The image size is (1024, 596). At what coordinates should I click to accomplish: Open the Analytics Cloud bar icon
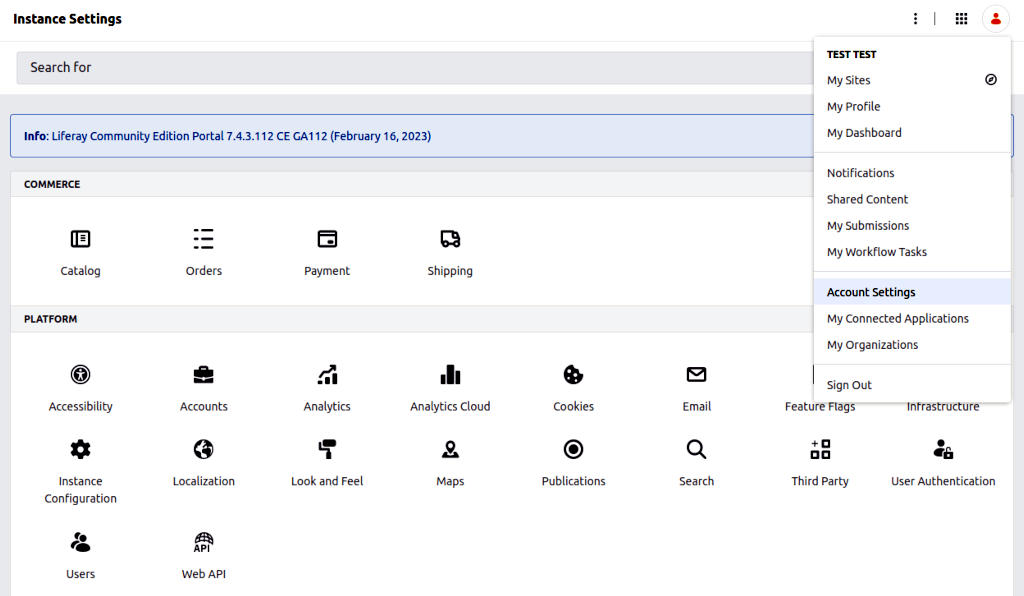[450, 375]
